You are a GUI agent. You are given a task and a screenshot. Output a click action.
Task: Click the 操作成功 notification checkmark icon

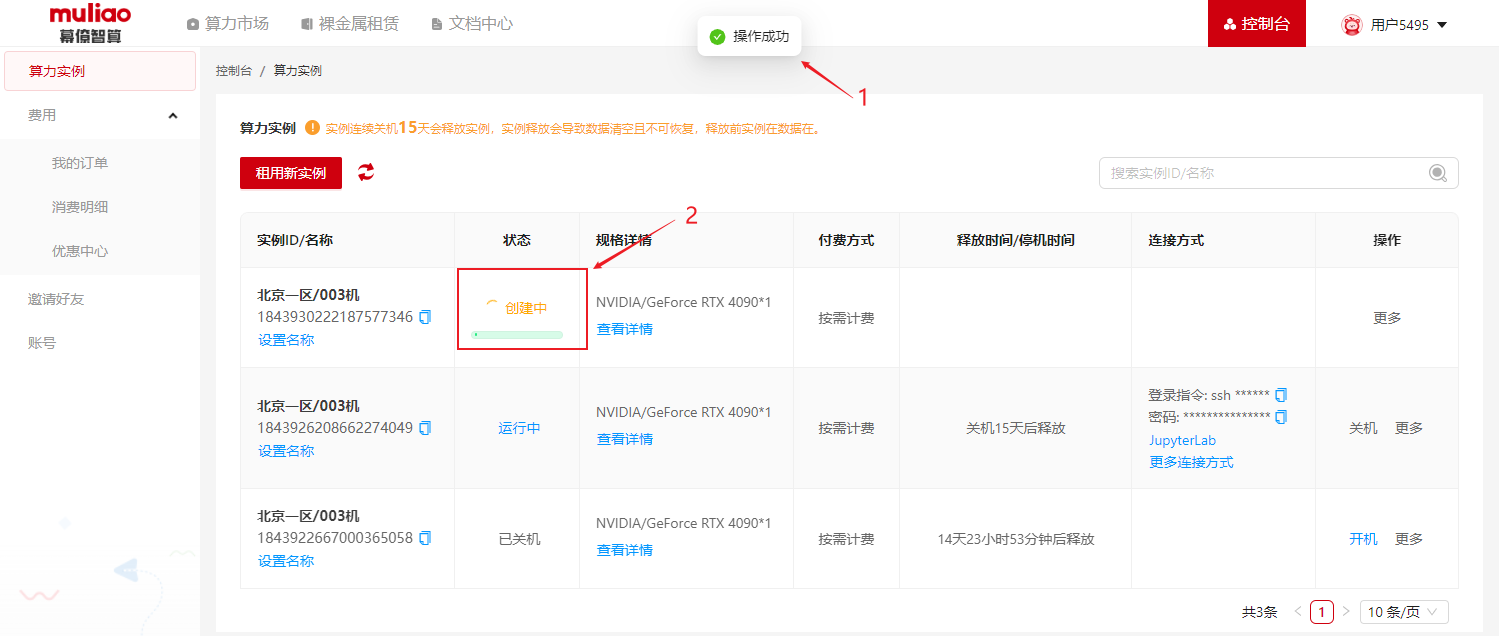[x=717, y=36]
